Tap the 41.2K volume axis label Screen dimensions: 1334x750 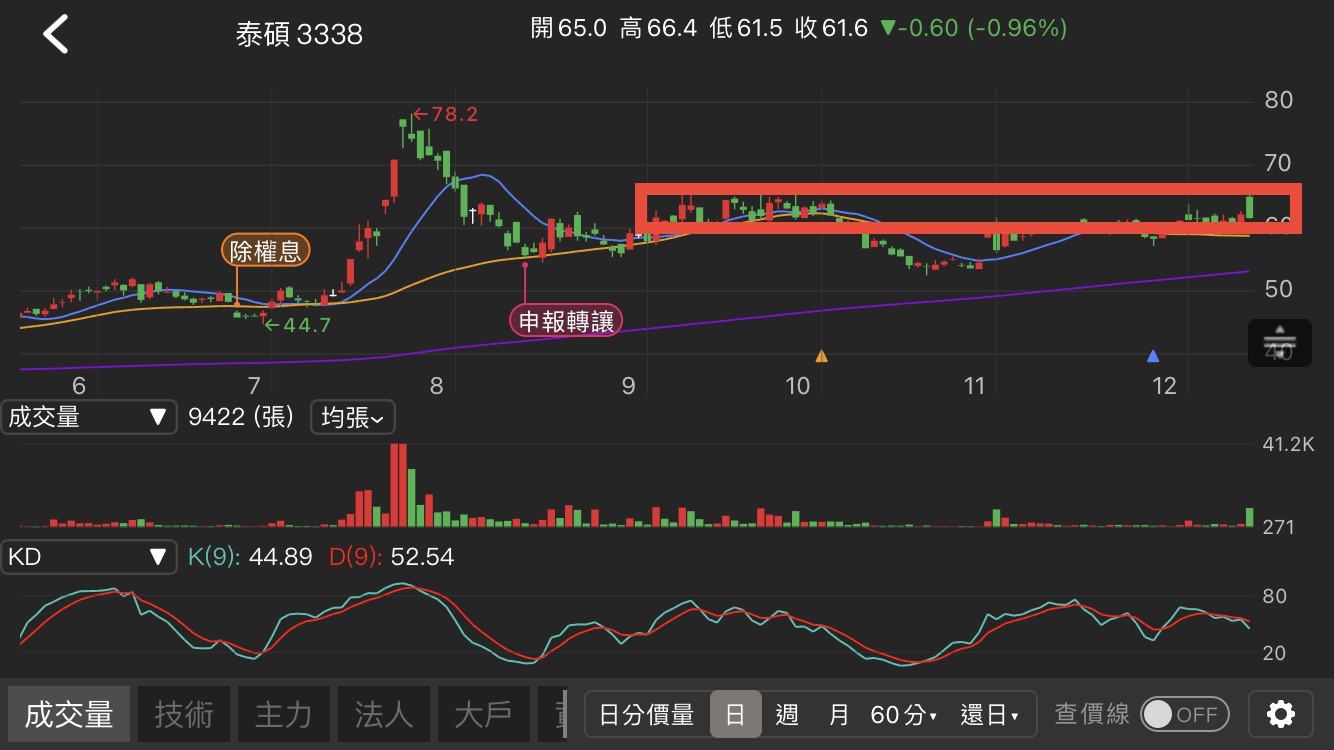[1289, 444]
